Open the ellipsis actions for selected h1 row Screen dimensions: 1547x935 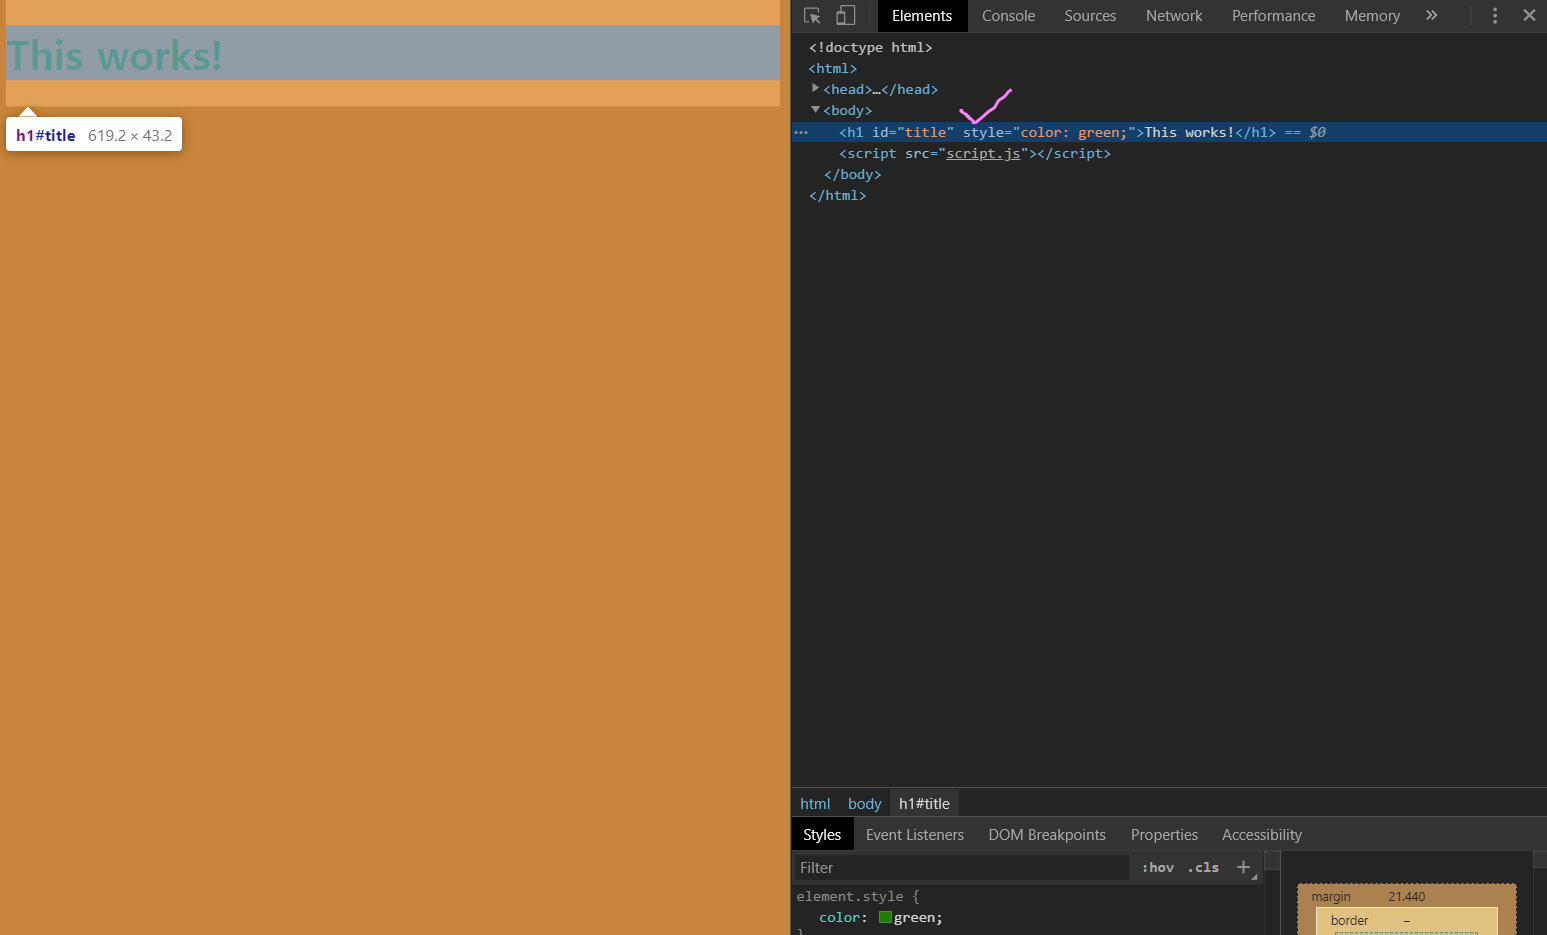click(x=801, y=132)
